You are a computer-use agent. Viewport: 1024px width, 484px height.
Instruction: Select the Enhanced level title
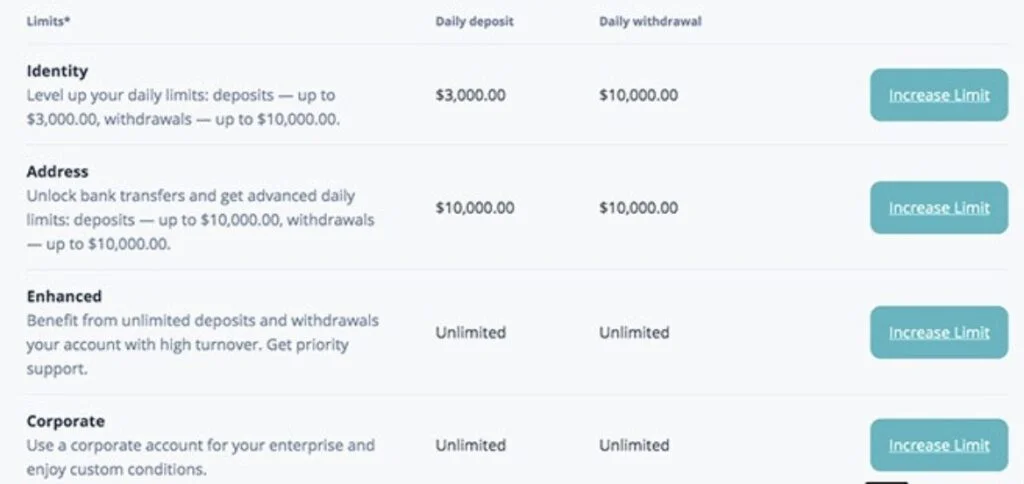coord(64,296)
